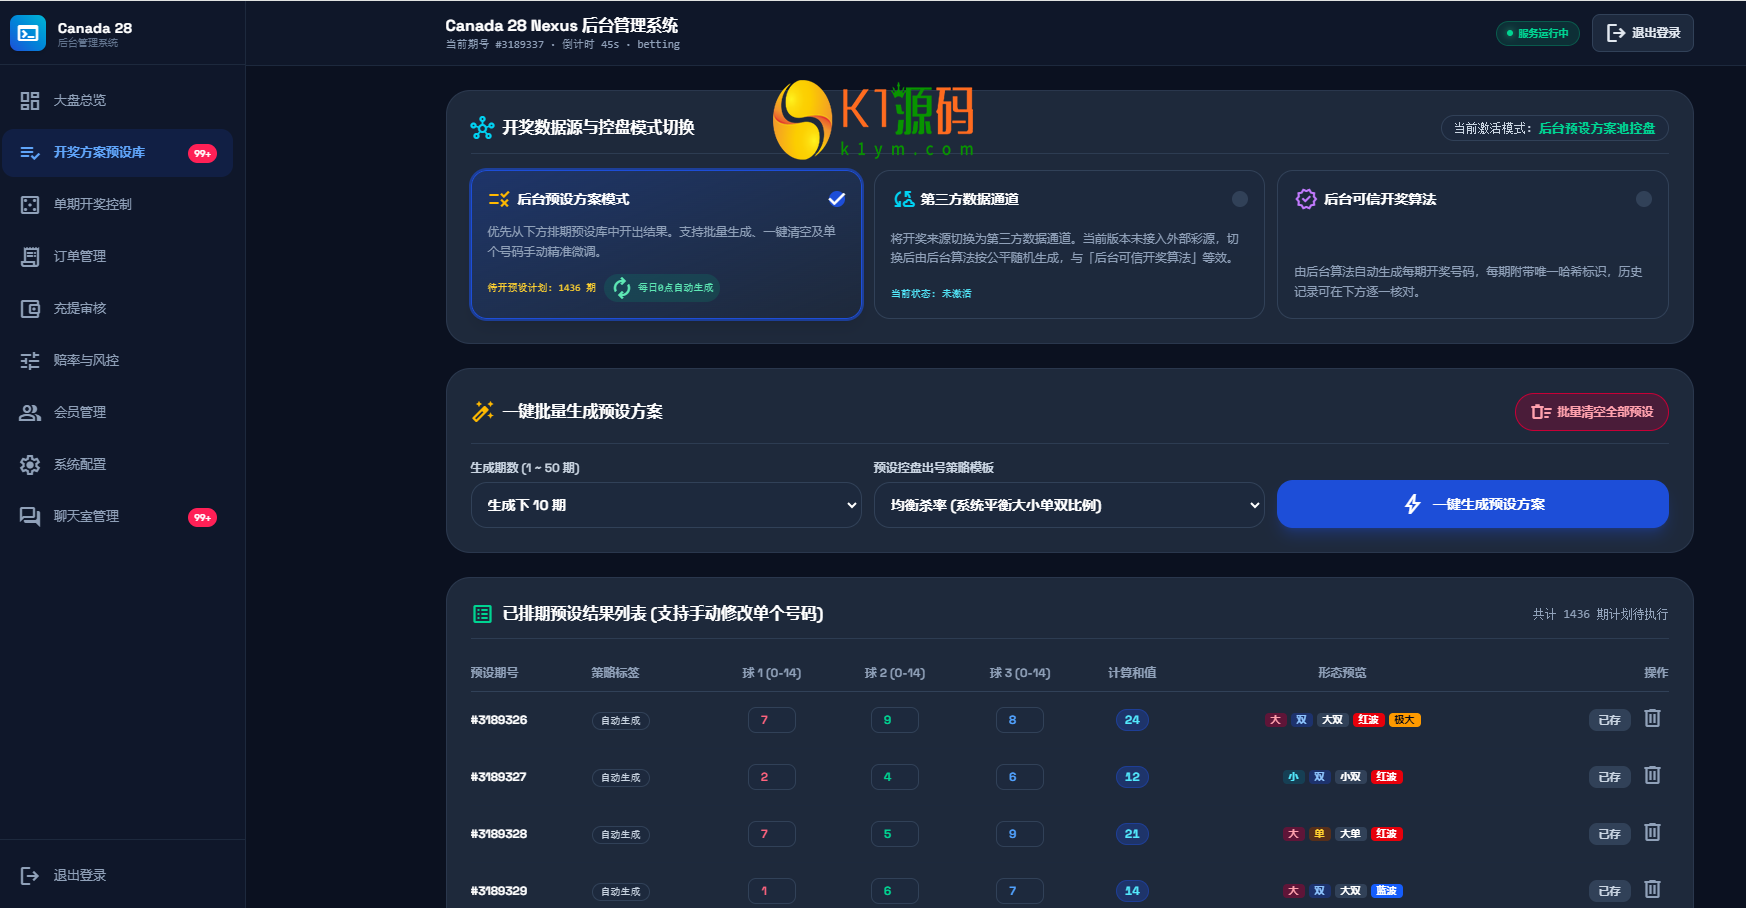Screen dimensions: 1746x908
Task: Click 蓝波 tag in row #3189329
Action: tap(1386, 891)
